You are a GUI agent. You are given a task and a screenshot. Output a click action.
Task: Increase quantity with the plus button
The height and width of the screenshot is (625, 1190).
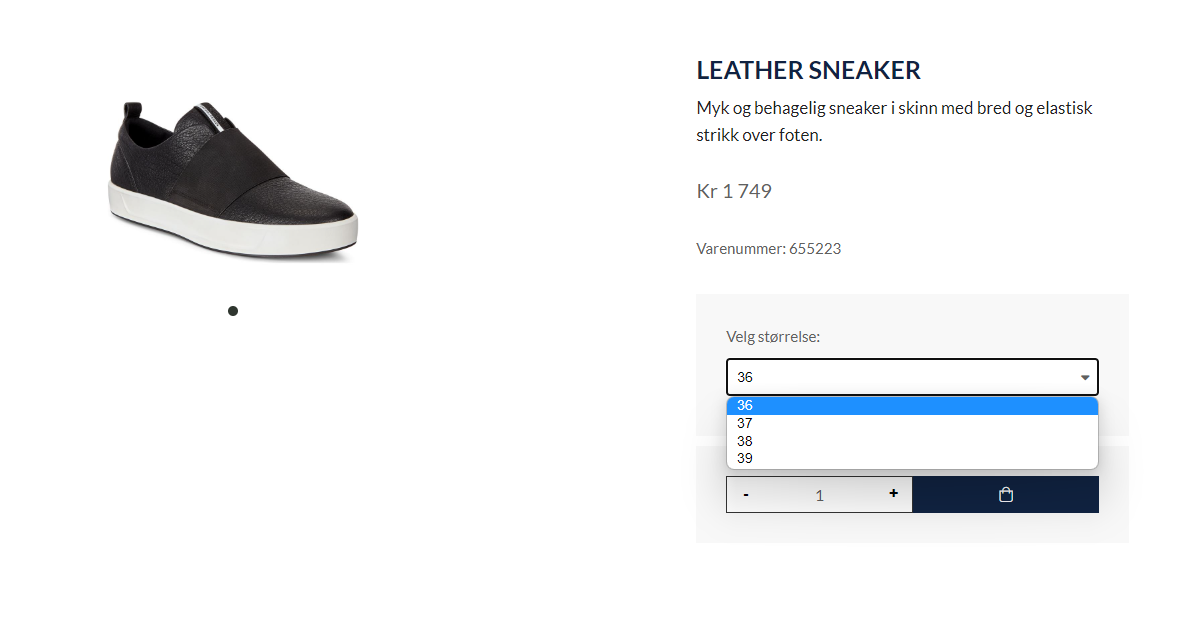coord(893,493)
